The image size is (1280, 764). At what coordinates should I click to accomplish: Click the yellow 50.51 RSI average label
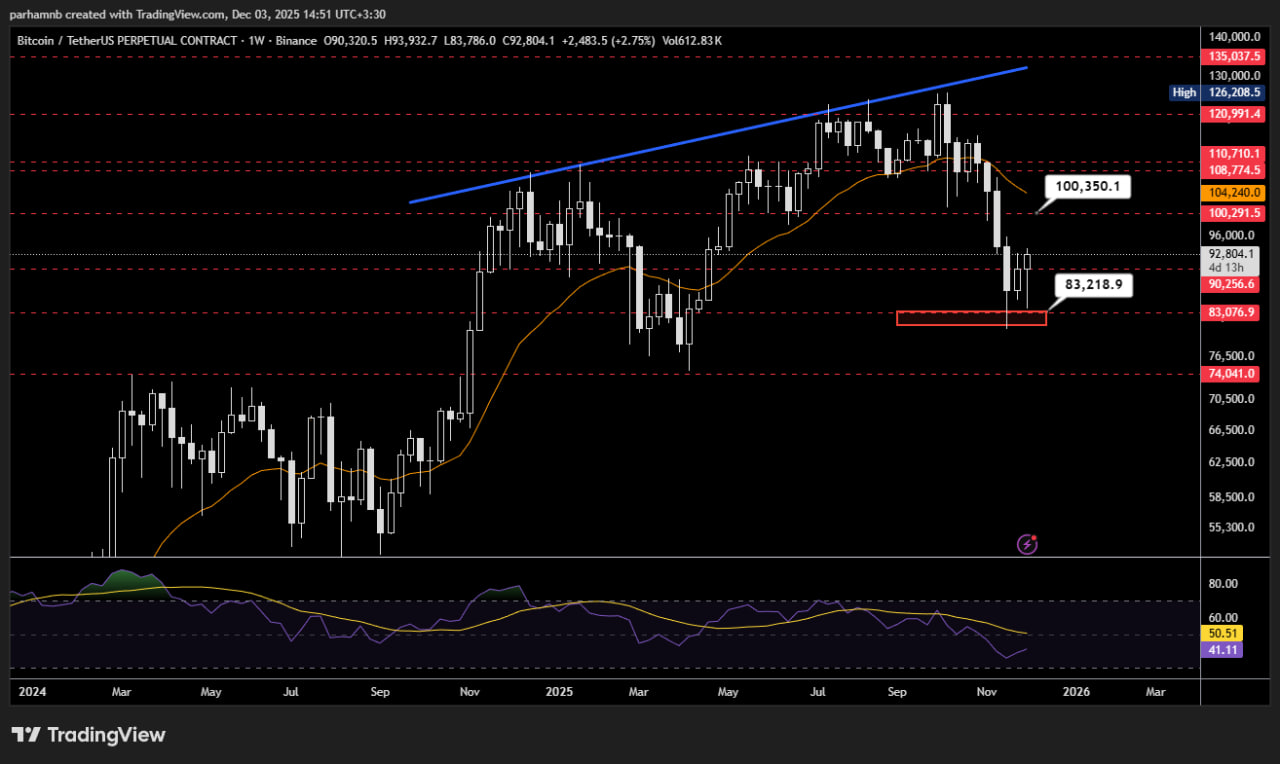pyautogui.click(x=1224, y=633)
